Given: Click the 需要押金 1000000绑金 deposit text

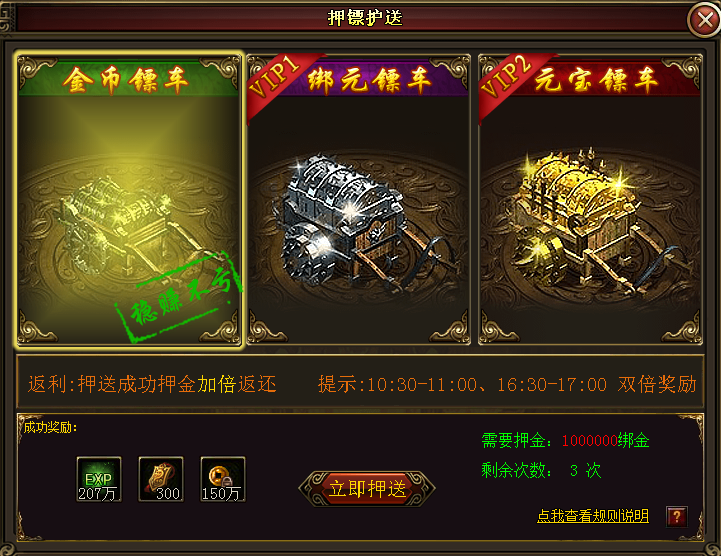Looking at the screenshot, I should coord(565,441).
